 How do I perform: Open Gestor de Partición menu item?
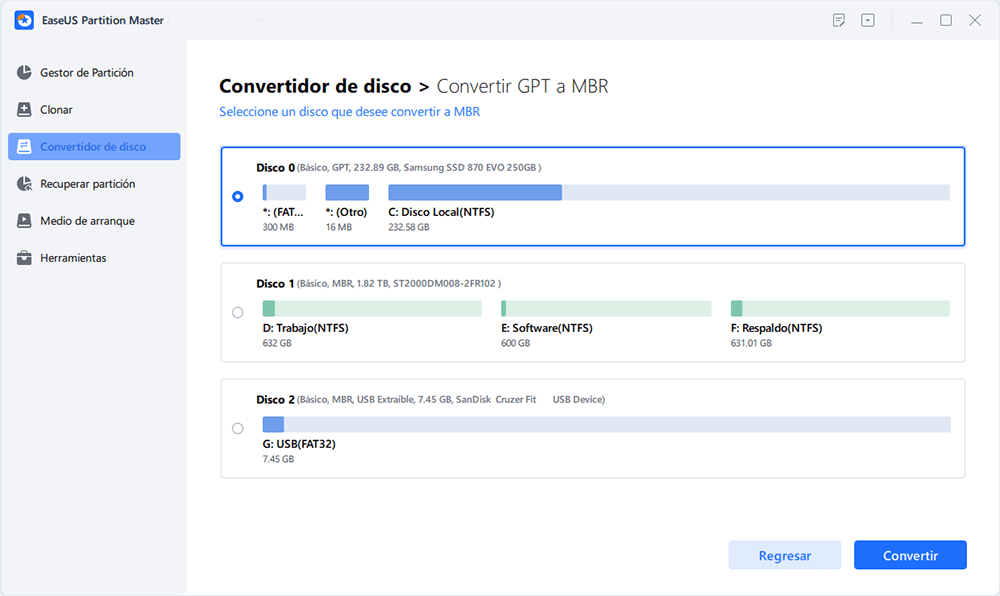pos(94,72)
